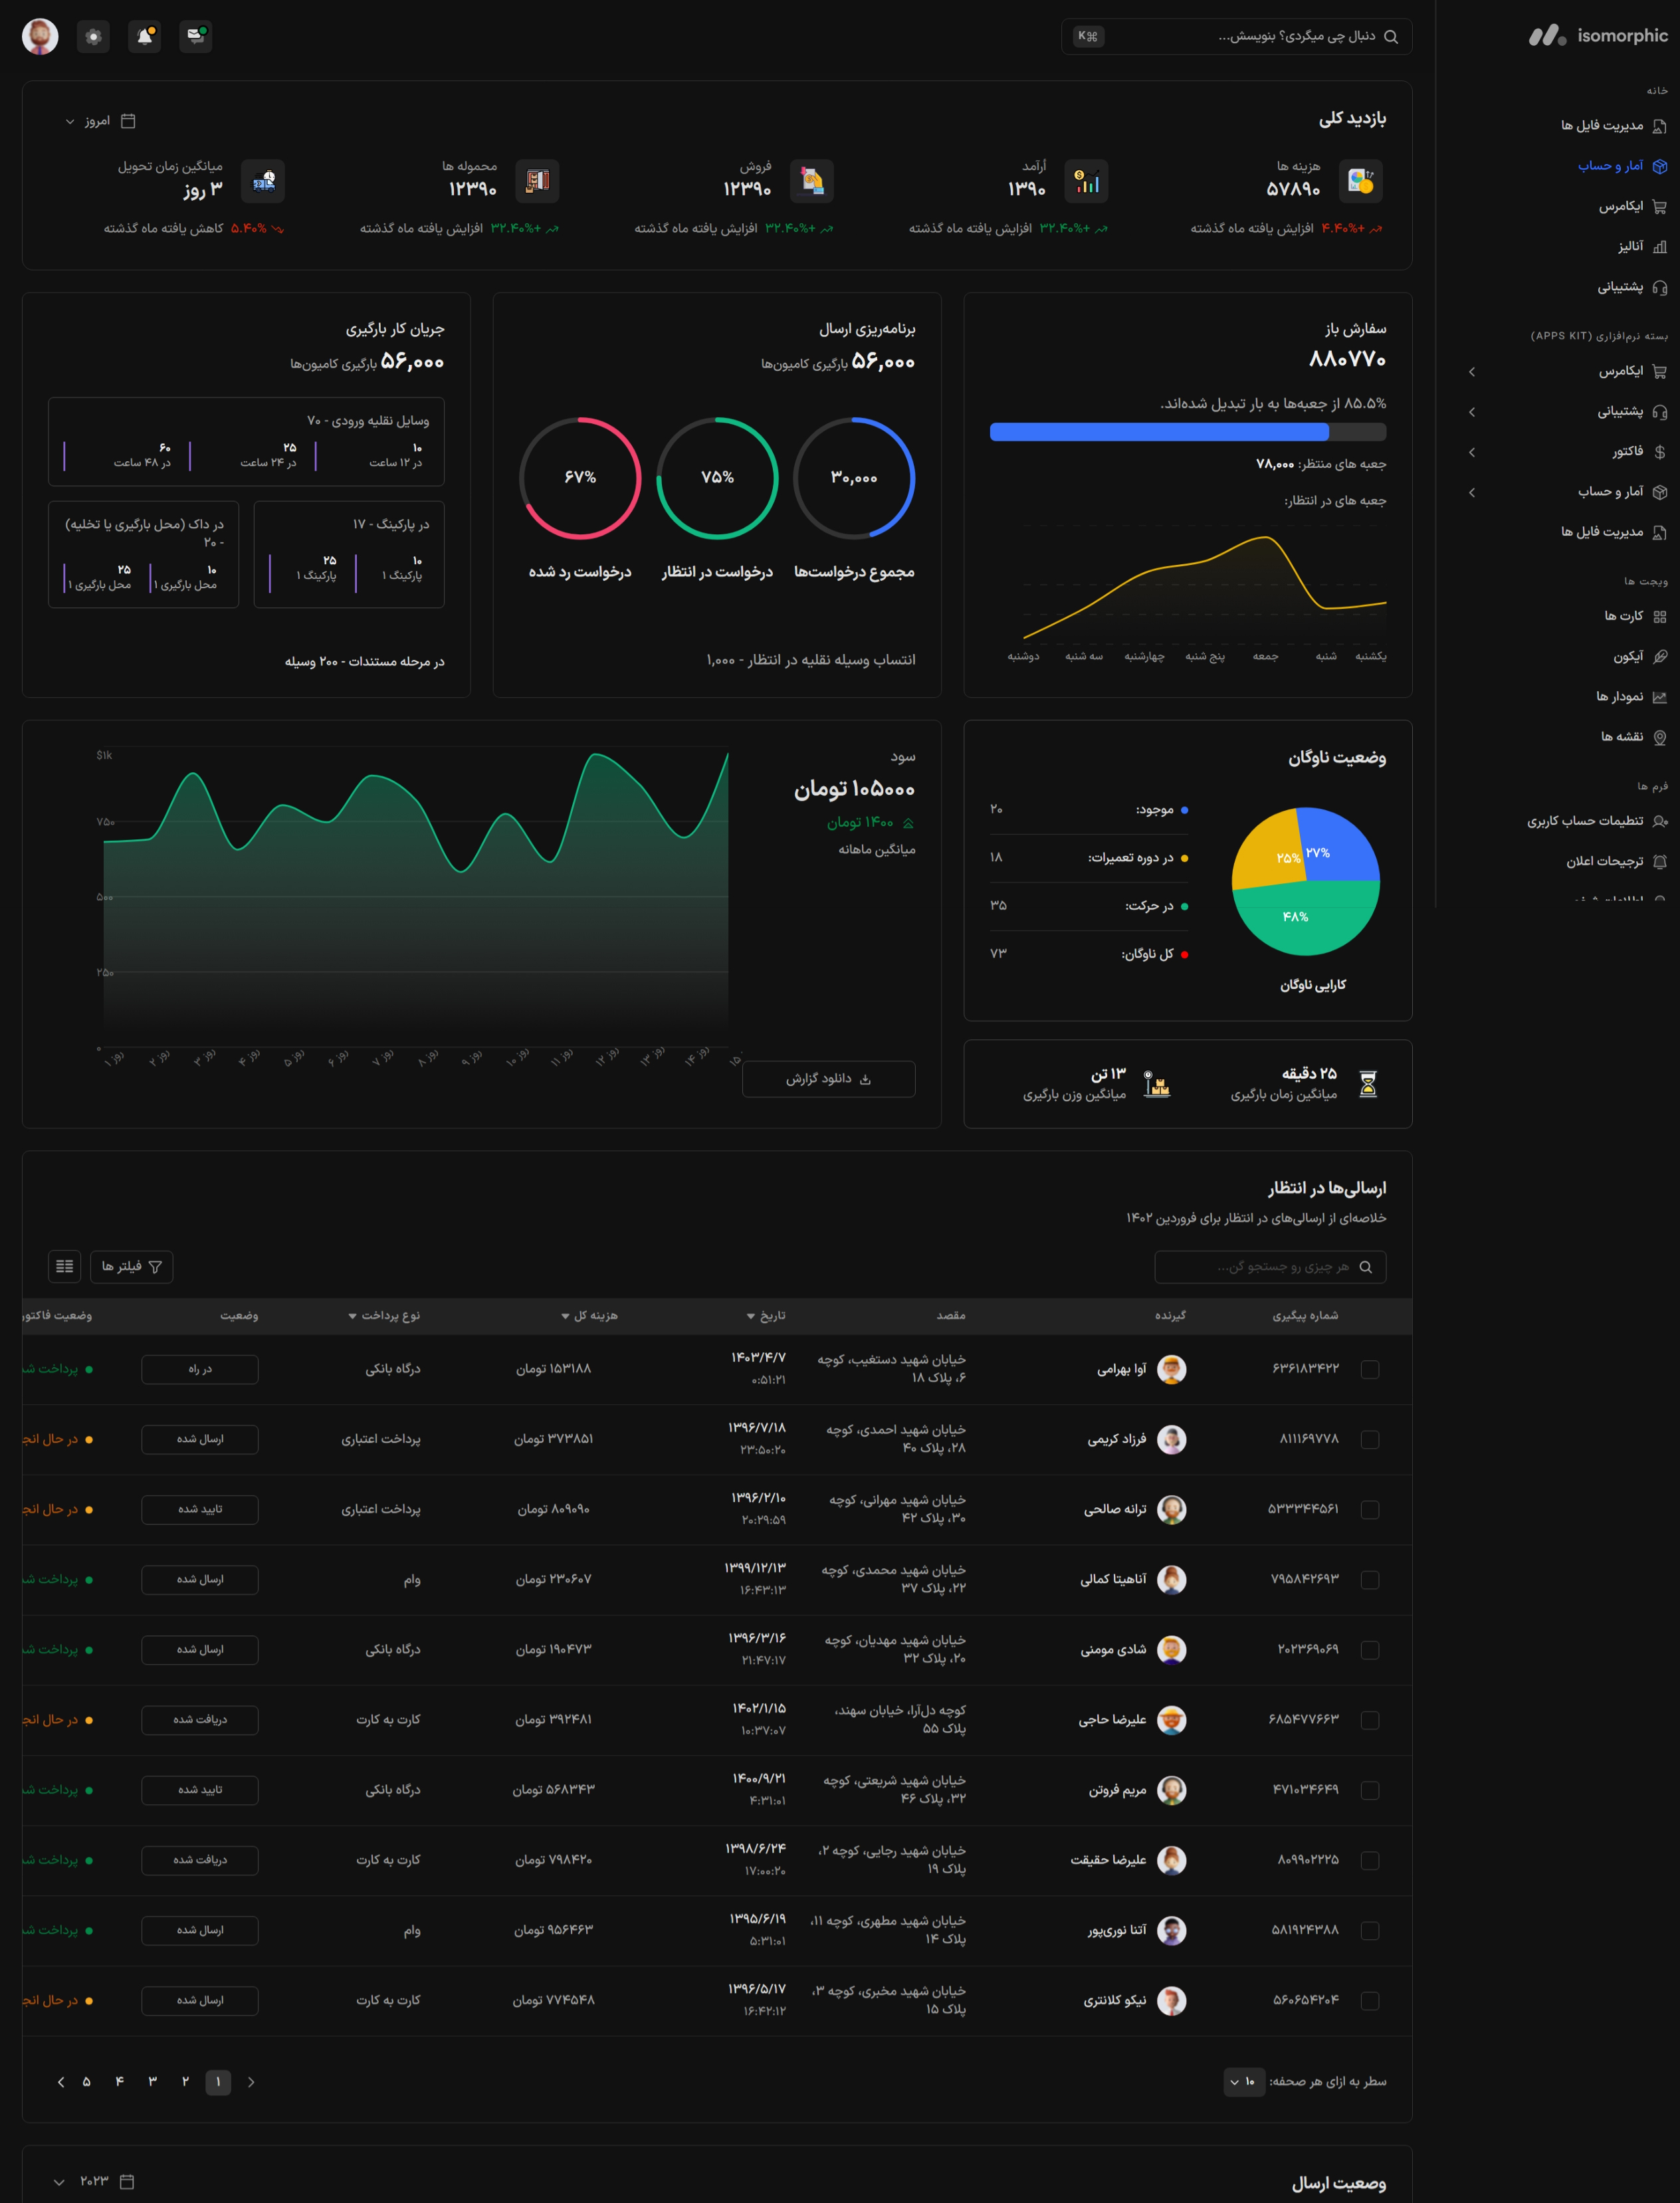Open the امروز date range dropdown

(100, 121)
